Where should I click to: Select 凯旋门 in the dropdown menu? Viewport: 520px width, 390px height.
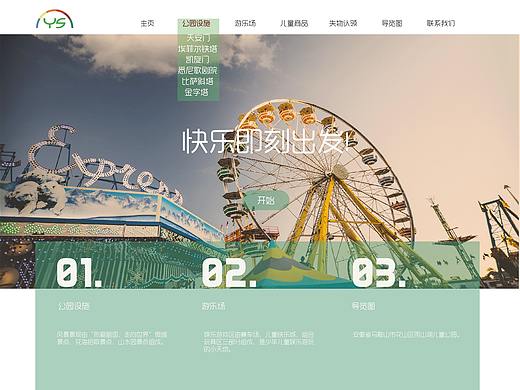[198, 59]
